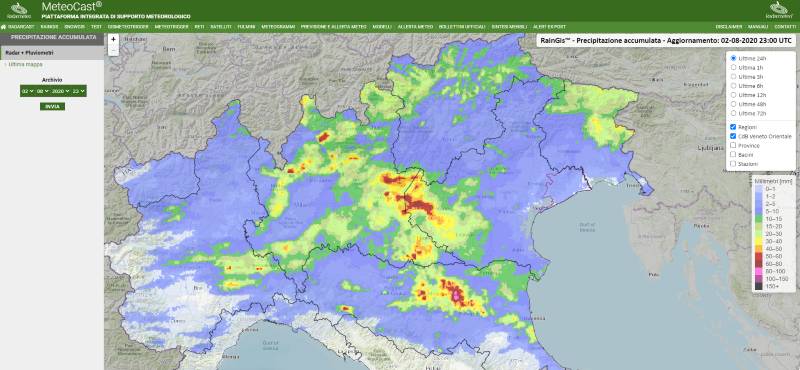This screenshot has height=370, width=800.
Task: Open the Meteogrammi menu item
Action: [x=278, y=27]
